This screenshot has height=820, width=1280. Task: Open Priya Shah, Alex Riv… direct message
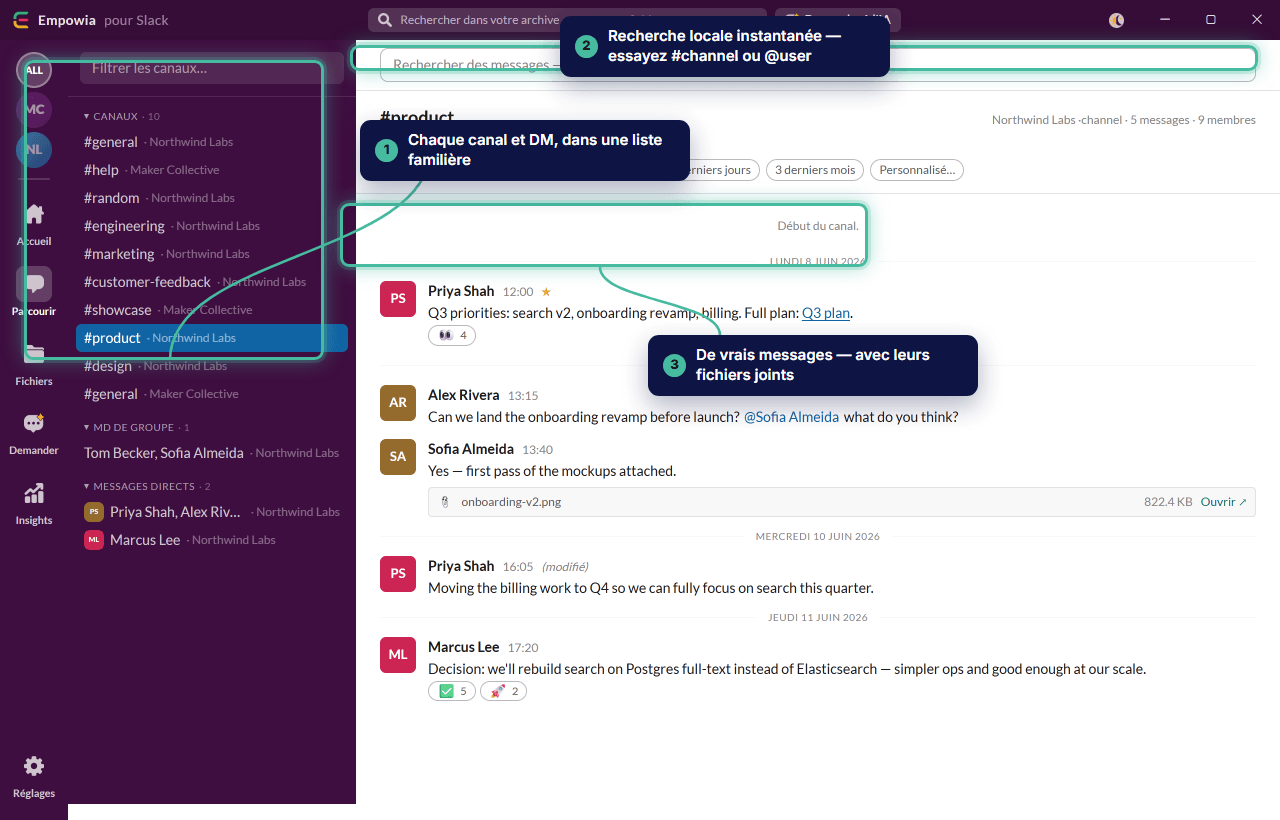(212, 512)
